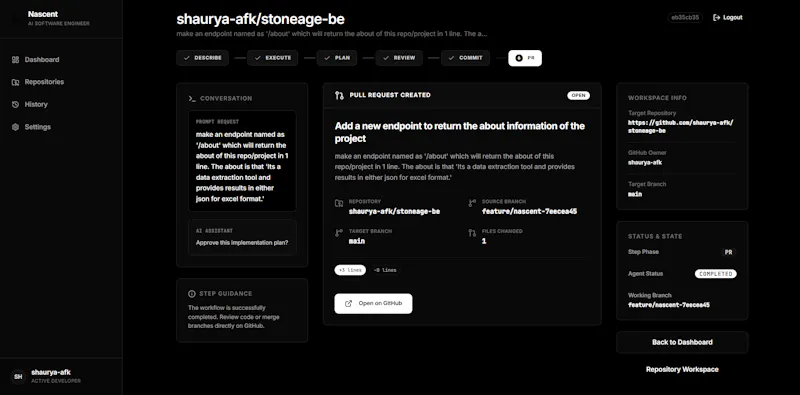Open Settings from the sidebar
This screenshot has height=395, width=800.
point(31,127)
